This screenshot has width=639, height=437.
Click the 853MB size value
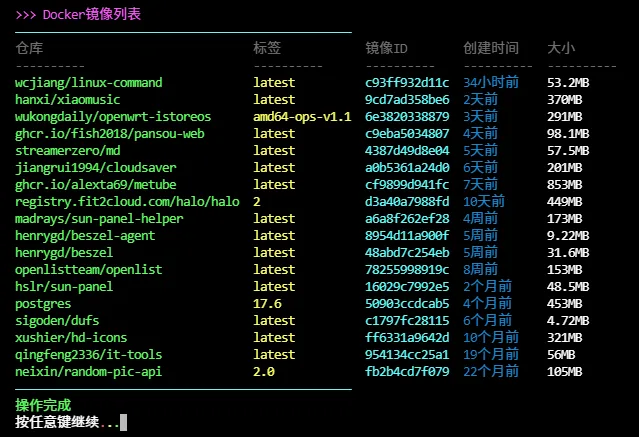point(568,184)
